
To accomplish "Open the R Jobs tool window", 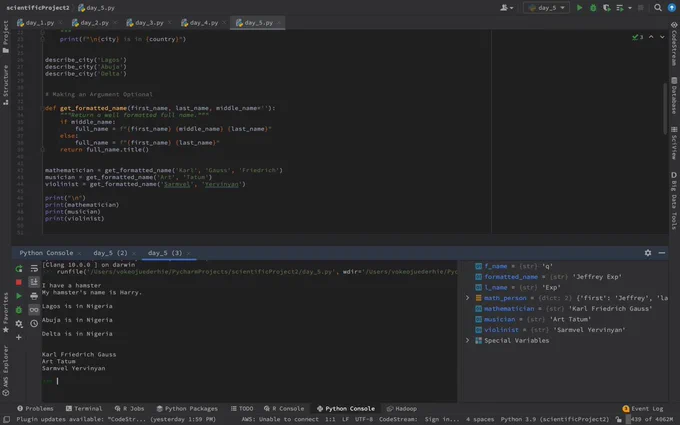I will click(129, 409).
